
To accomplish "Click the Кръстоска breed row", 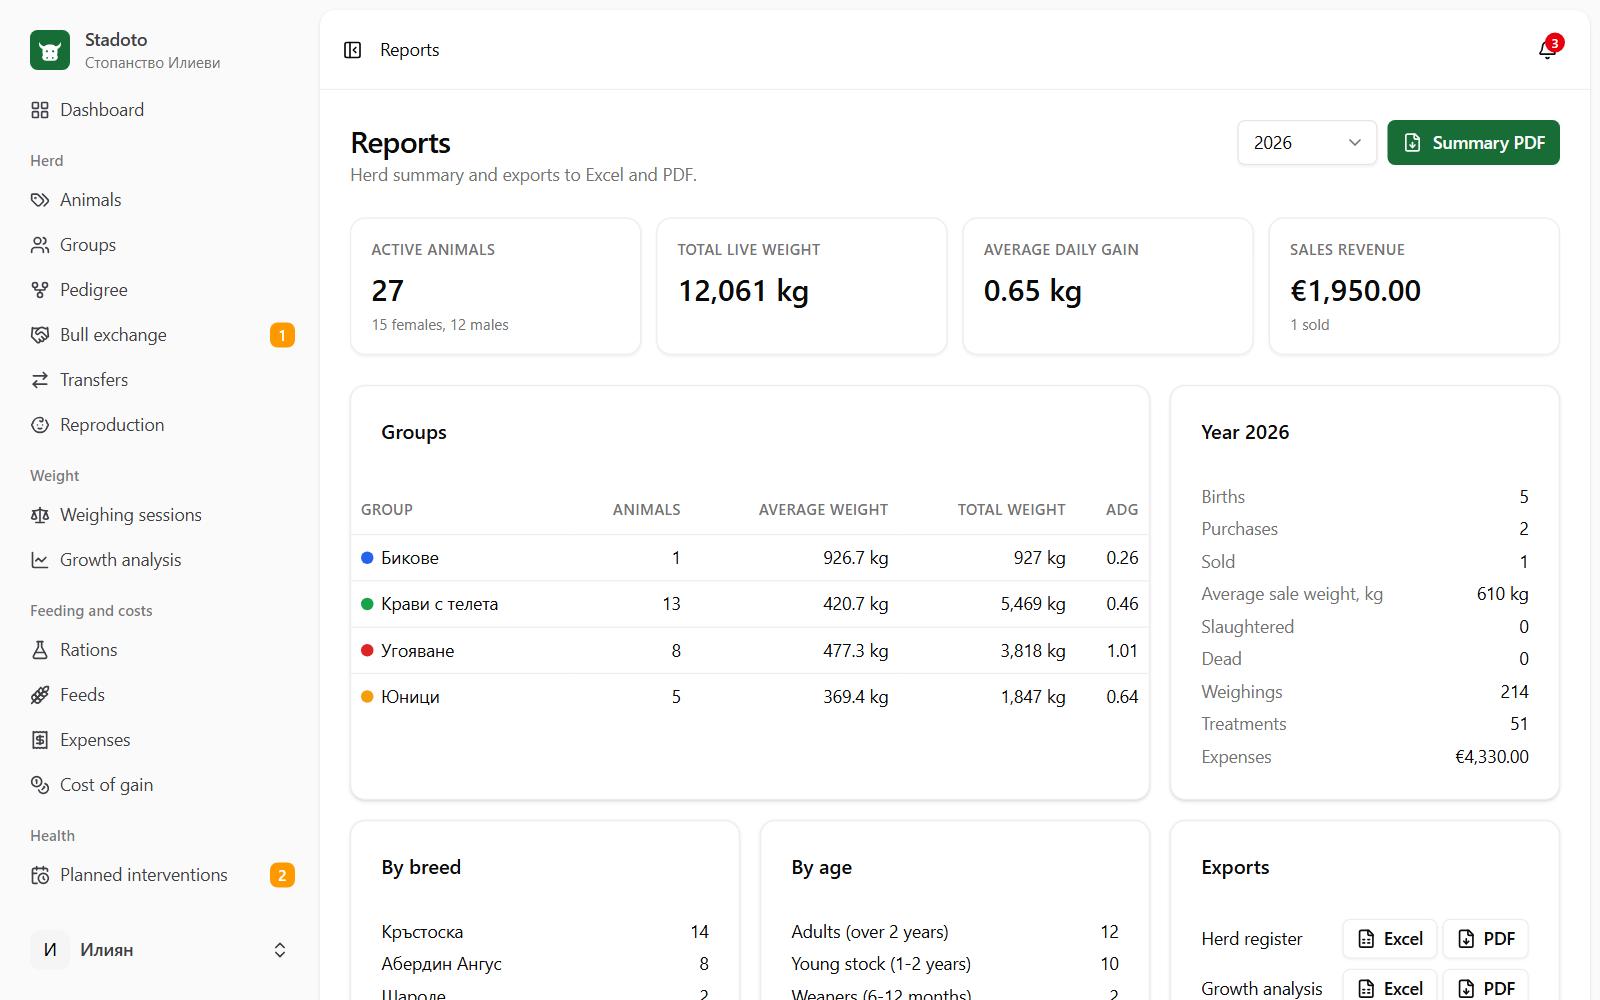I will 545,932.
